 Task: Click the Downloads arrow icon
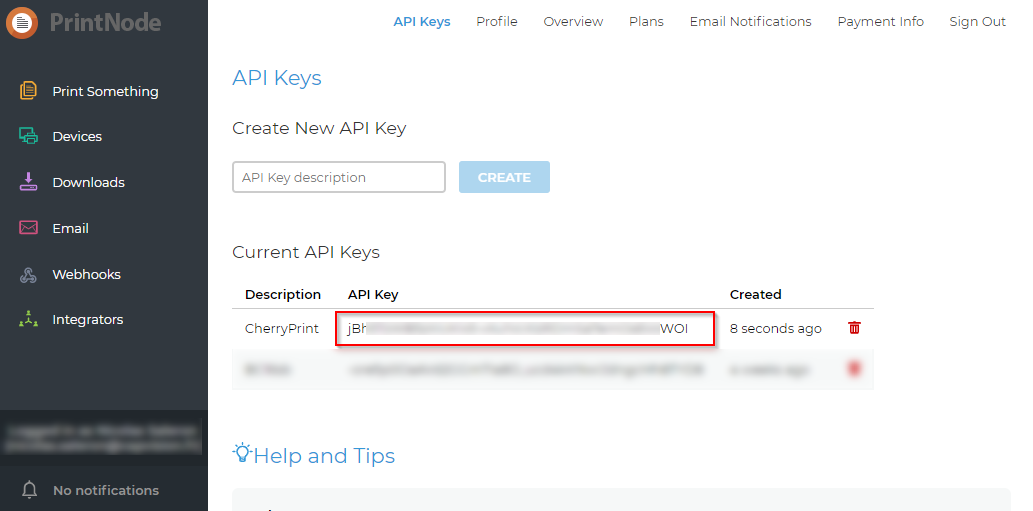click(x=28, y=182)
